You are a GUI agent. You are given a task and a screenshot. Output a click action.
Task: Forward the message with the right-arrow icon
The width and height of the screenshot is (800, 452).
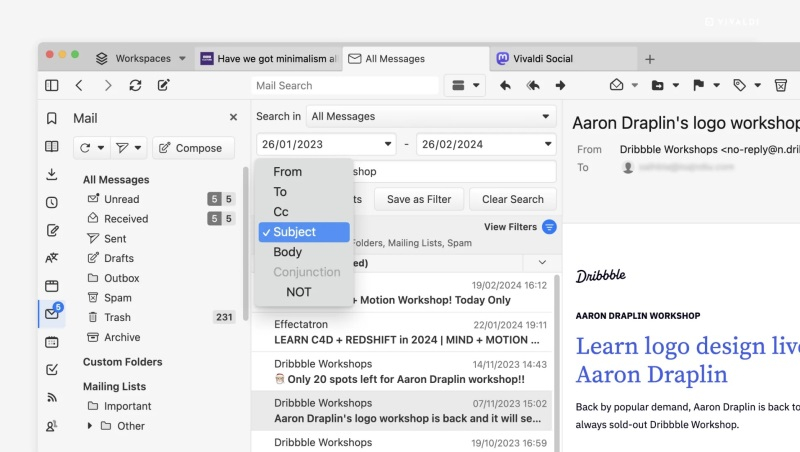pyautogui.click(x=561, y=86)
